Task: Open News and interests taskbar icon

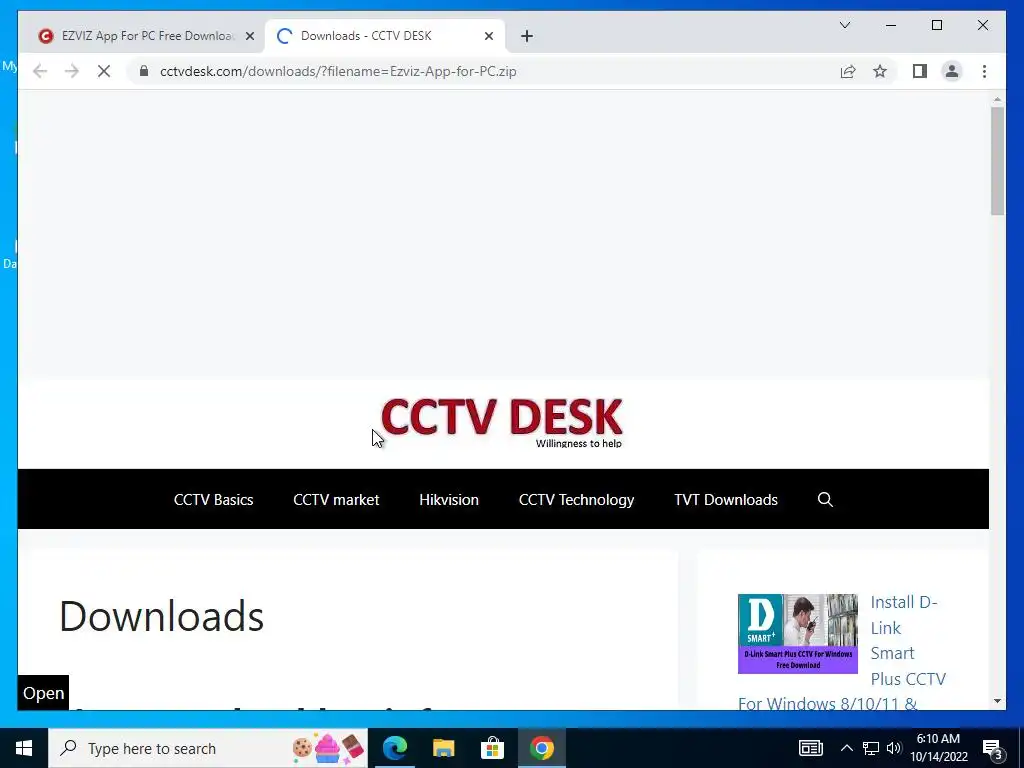Action: [x=810, y=748]
